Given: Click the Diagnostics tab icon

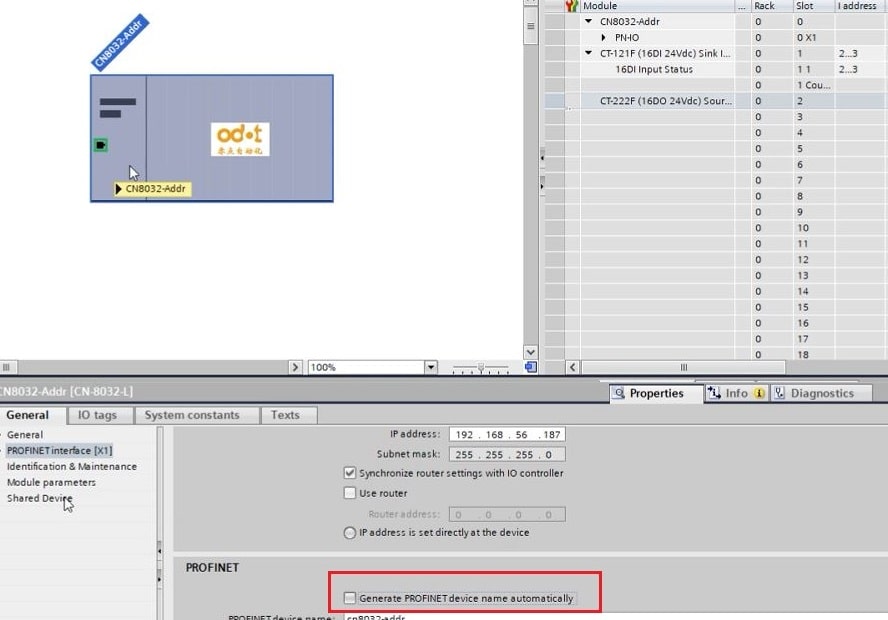Looking at the screenshot, I should click(x=779, y=393).
